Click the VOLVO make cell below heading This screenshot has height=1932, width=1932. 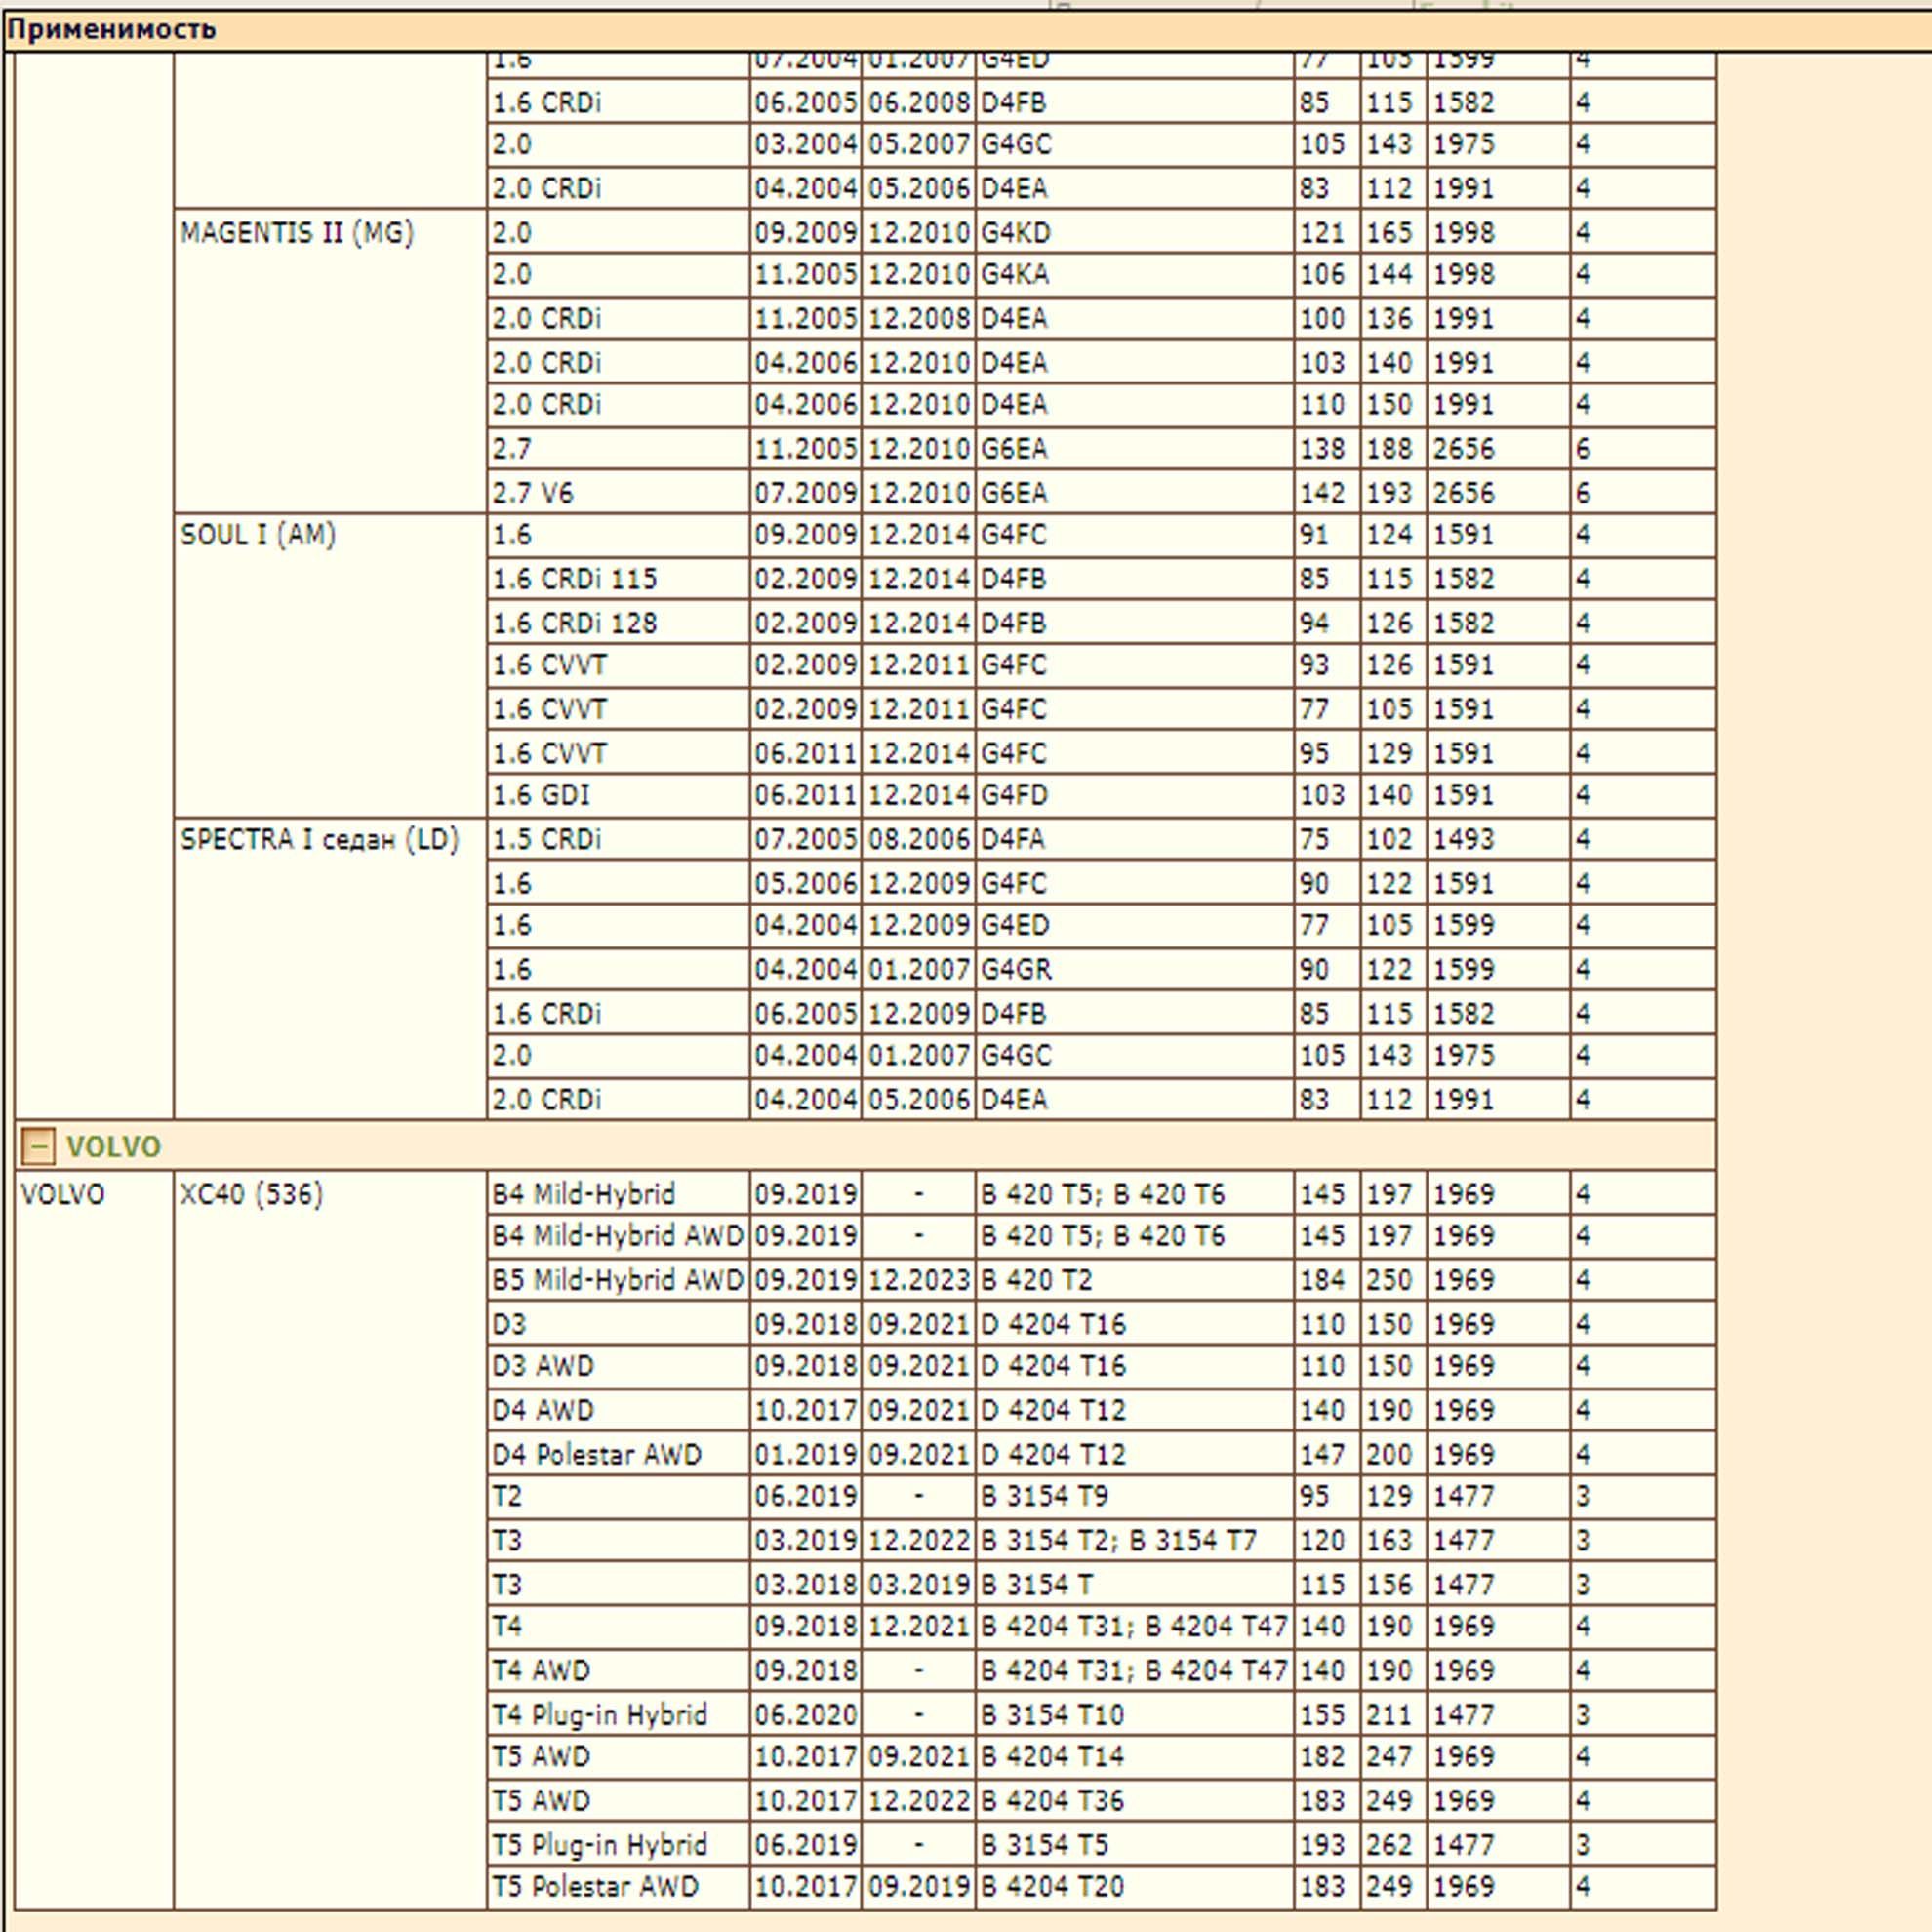62,1194
